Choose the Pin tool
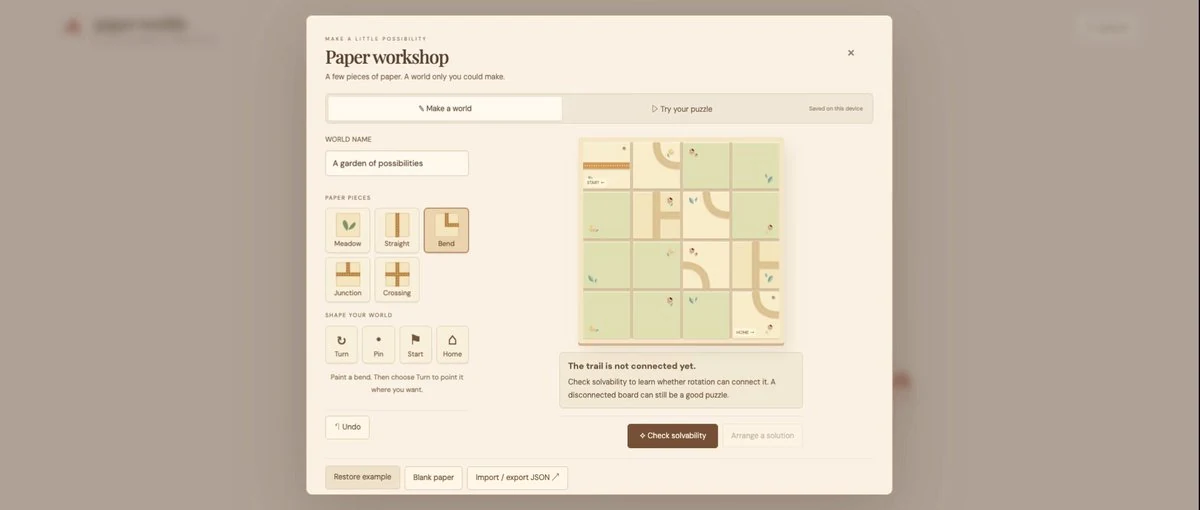 pyautogui.click(x=378, y=344)
